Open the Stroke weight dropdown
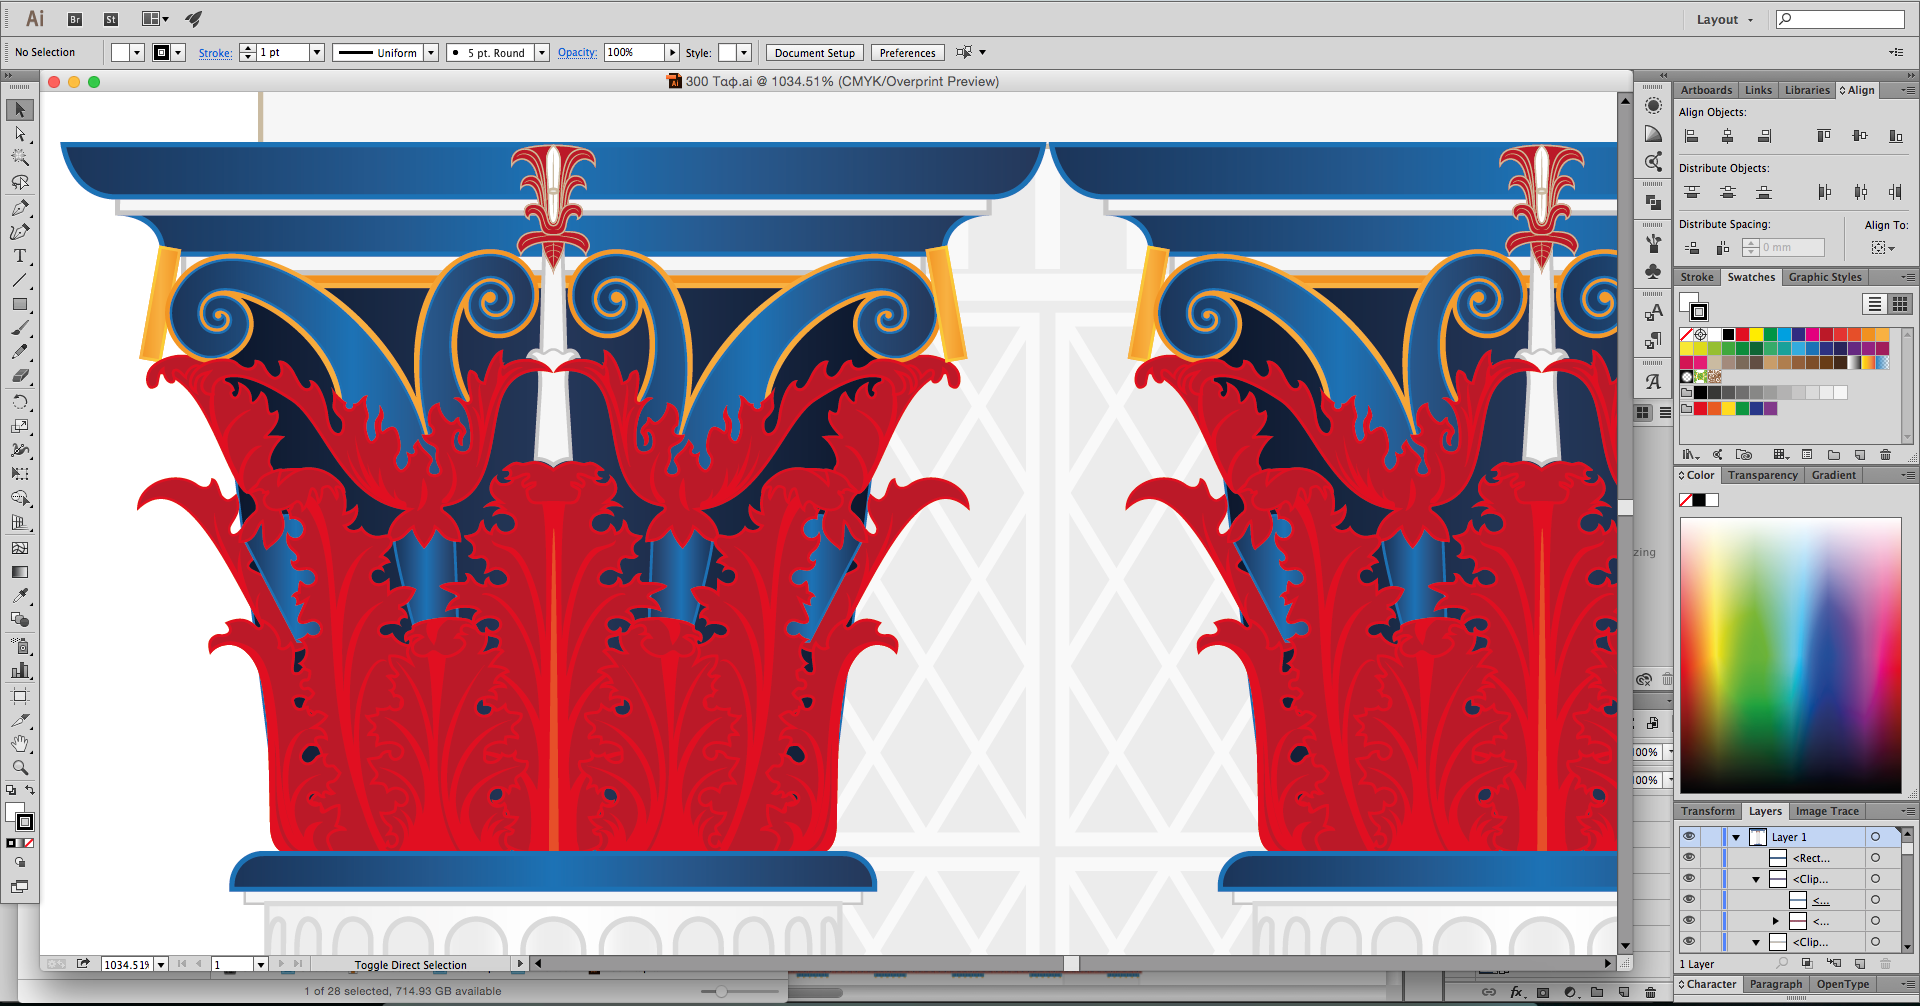The image size is (1920, 1006). [x=316, y=53]
